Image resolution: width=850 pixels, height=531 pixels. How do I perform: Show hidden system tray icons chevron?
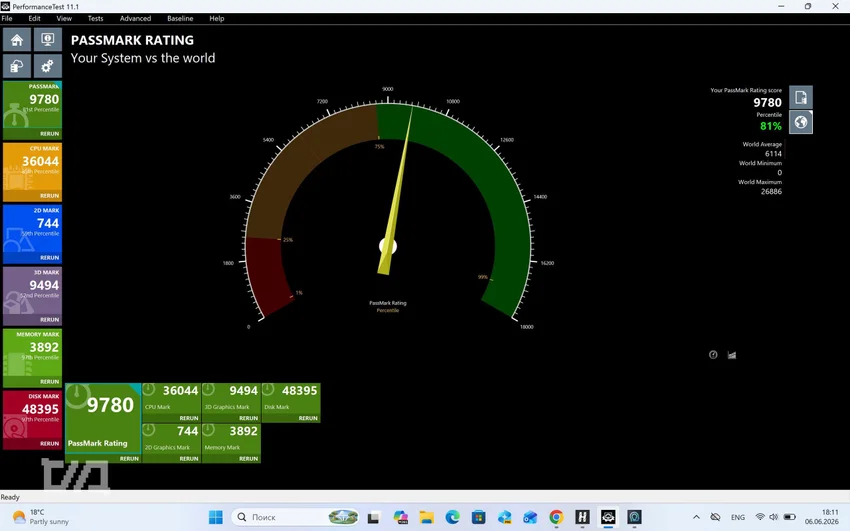point(697,517)
